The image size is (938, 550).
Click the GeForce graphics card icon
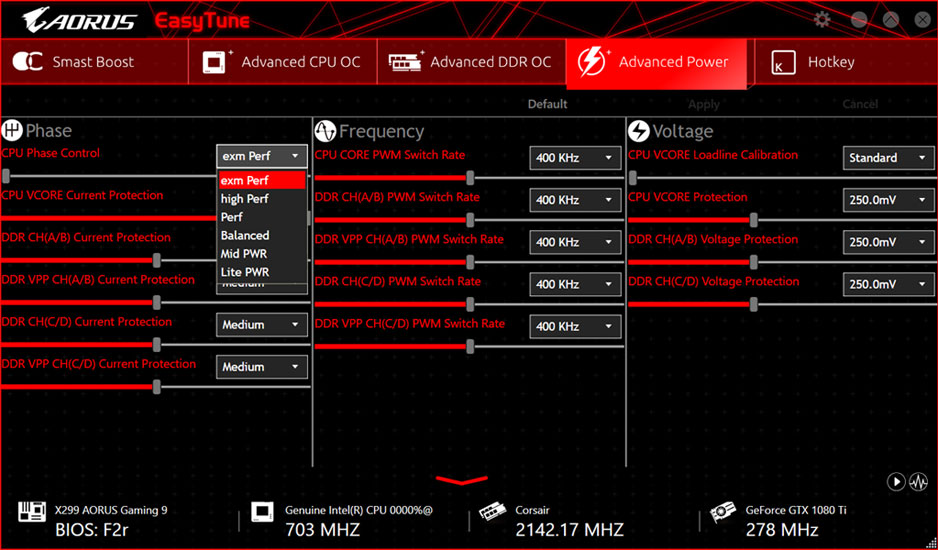point(723,515)
